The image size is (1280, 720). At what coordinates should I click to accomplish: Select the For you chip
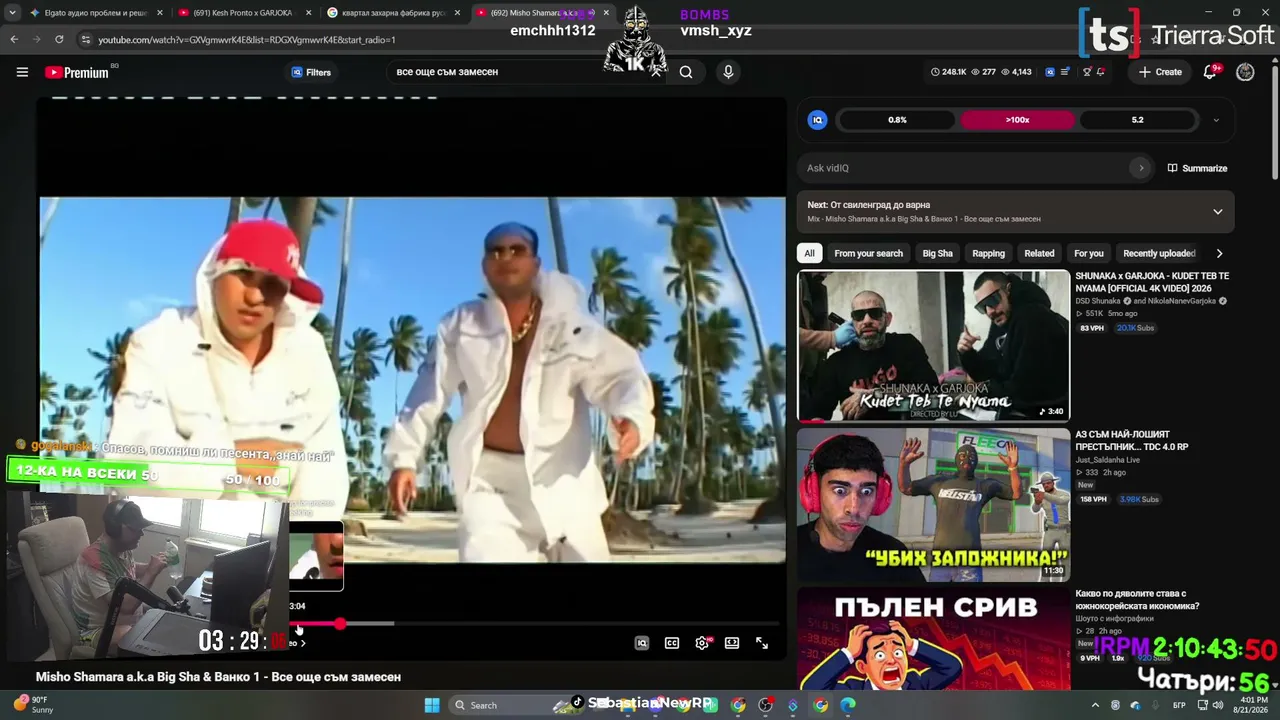click(1088, 253)
